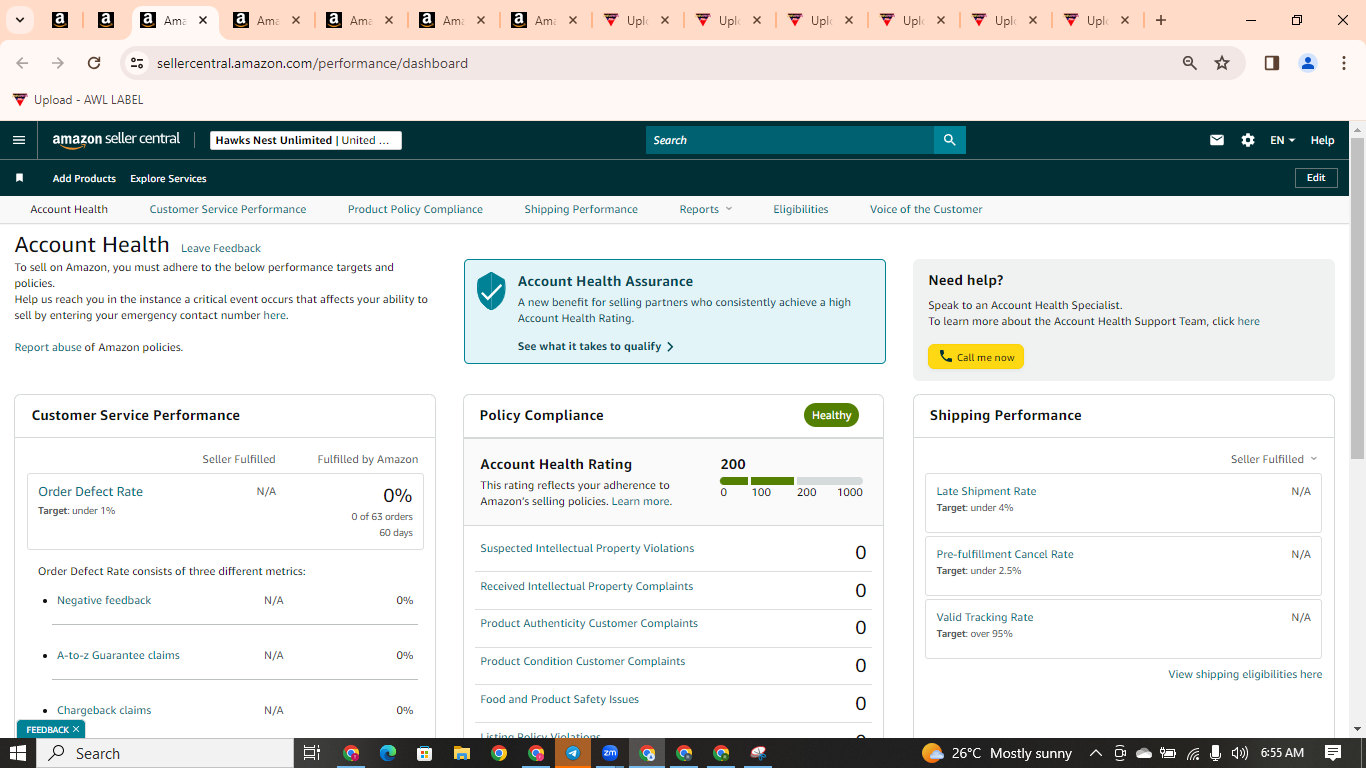
Task: Open the Eligibilities tab
Action: point(801,209)
